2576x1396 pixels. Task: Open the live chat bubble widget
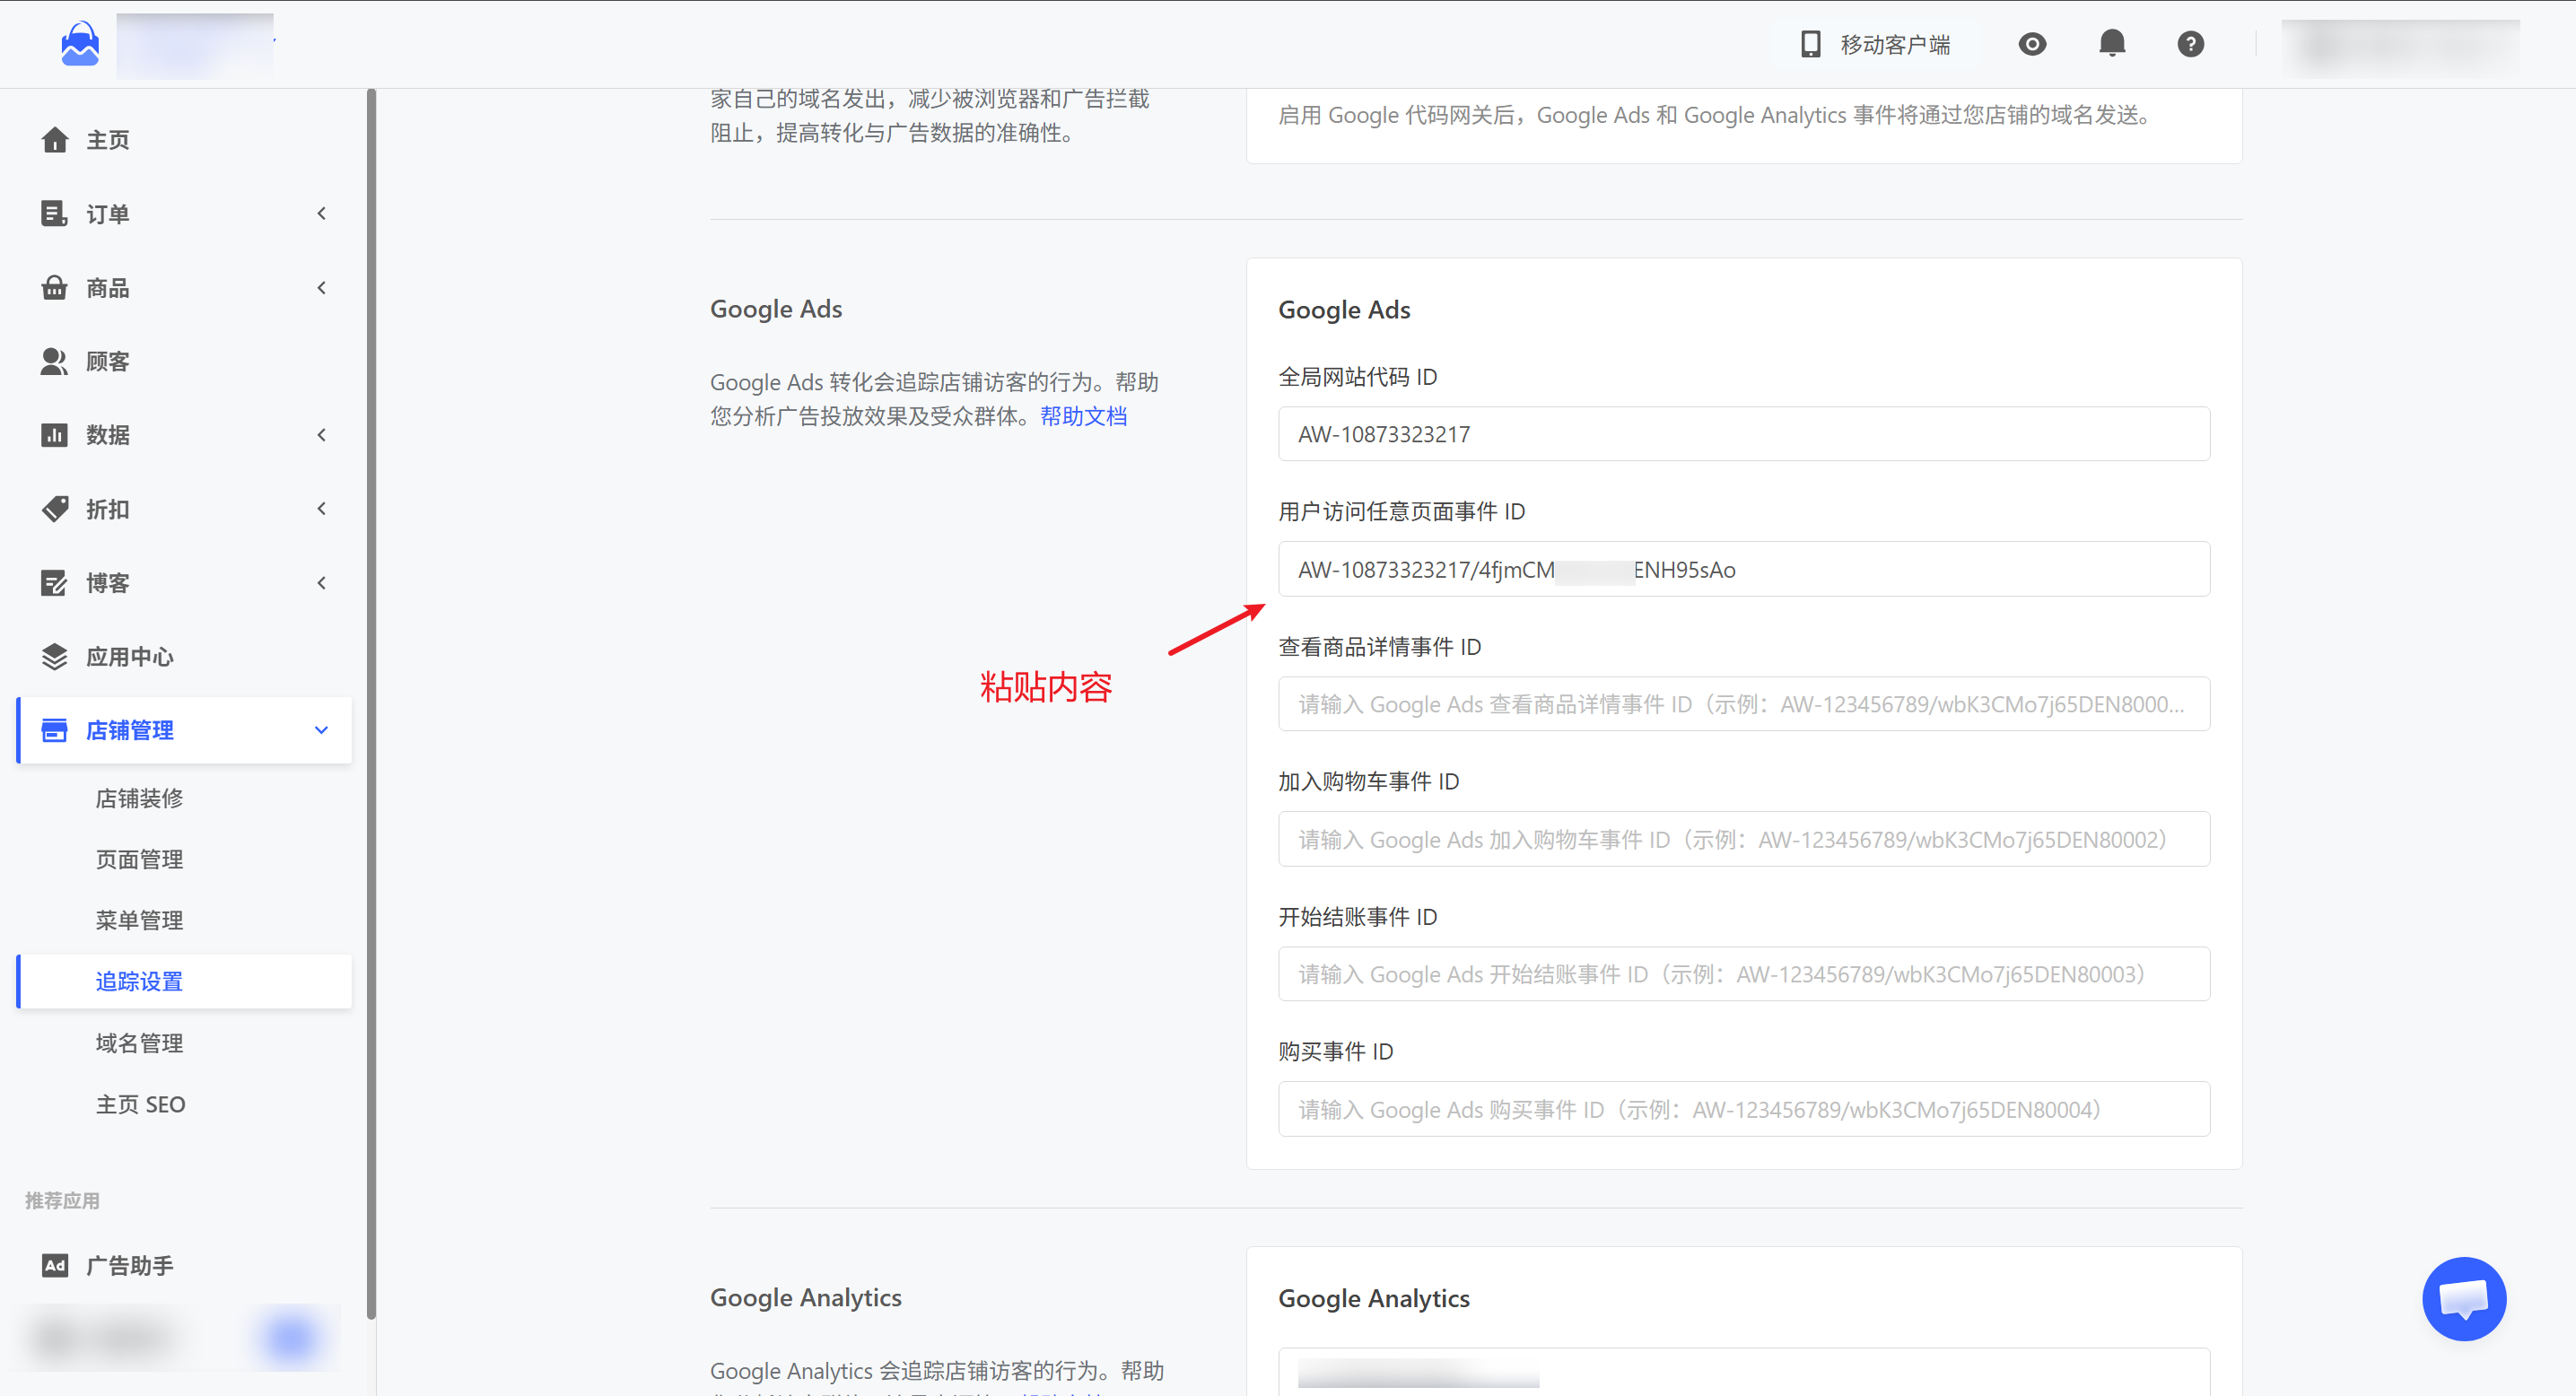(2464, 1298)
